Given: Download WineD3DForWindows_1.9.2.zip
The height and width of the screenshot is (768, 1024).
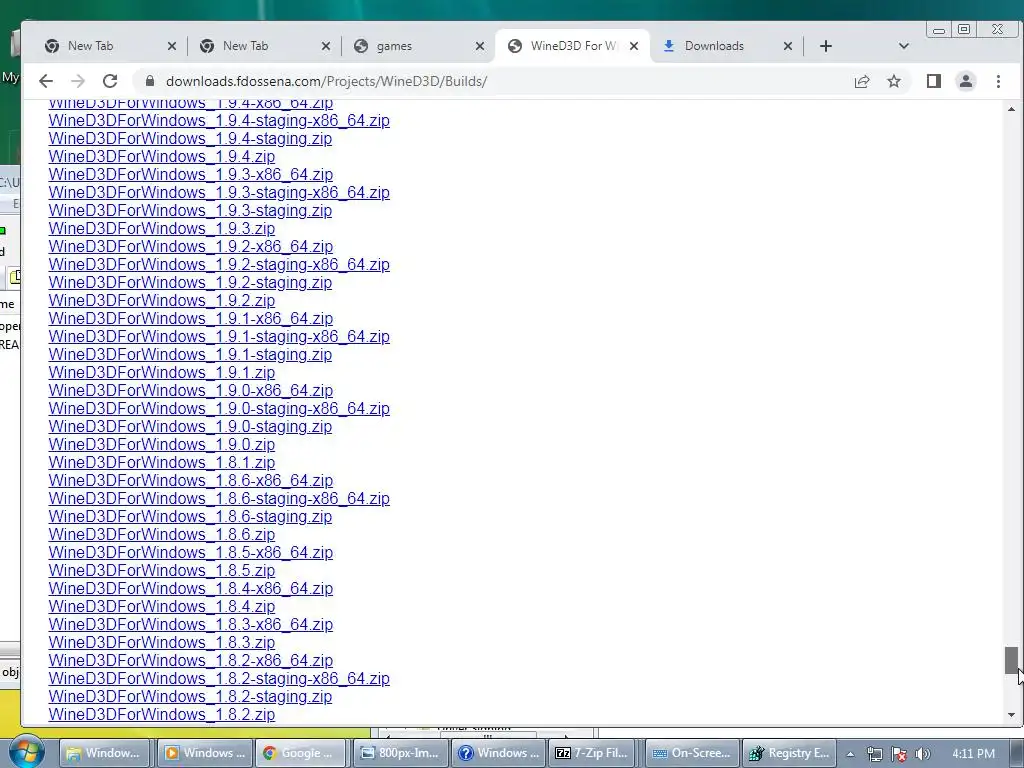Looking at the screenshot, I should [161, 300].
